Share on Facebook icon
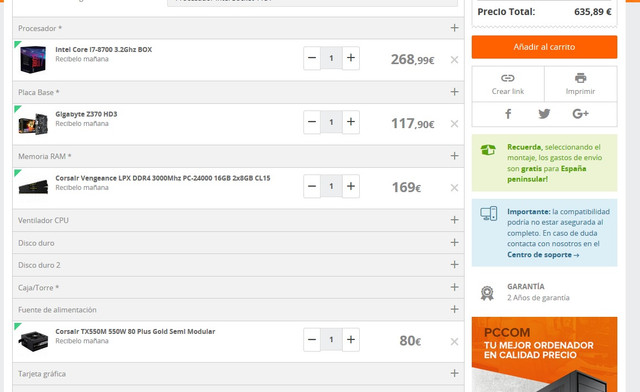The width and height of the screenshot is (640, 392). pos(508,114)
